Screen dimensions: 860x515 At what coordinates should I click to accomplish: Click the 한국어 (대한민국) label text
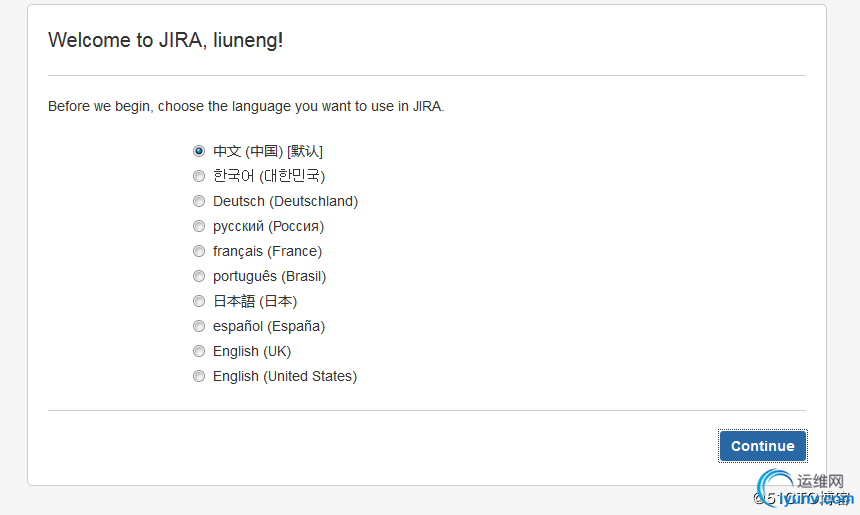click(269, 176)
